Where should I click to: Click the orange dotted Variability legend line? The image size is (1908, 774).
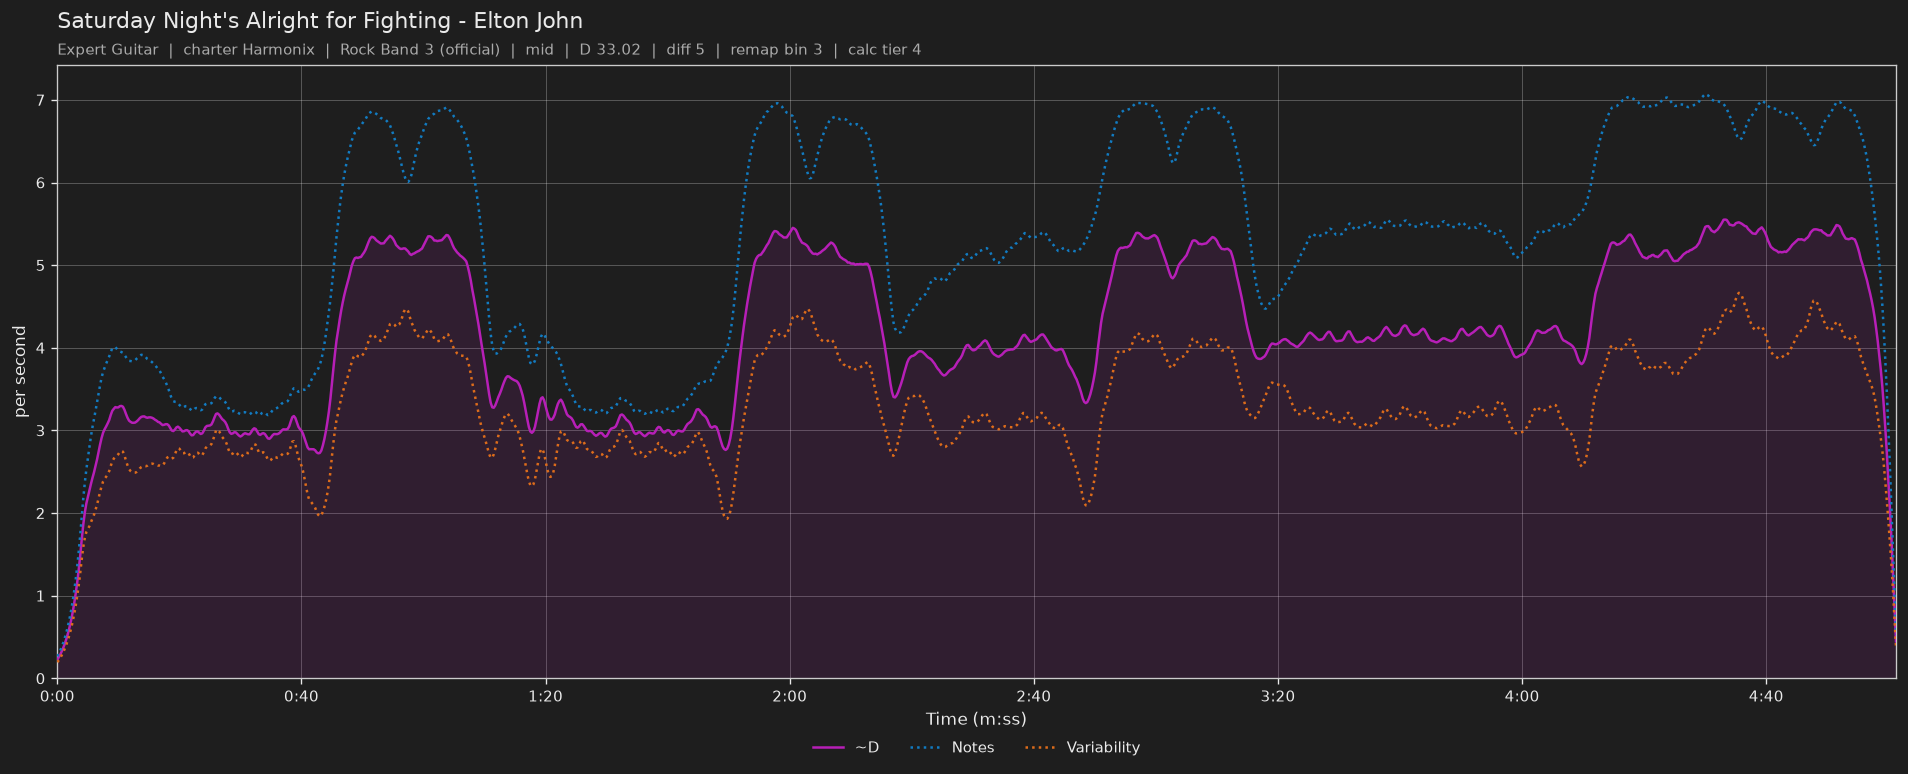tap(1041, 748)
